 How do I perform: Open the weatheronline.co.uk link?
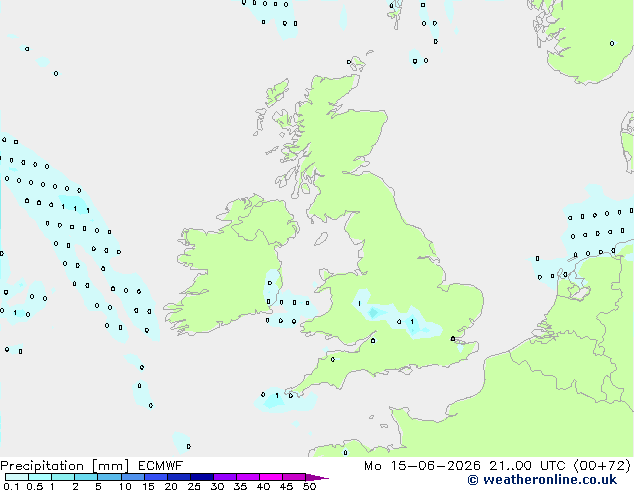(542, 480)
